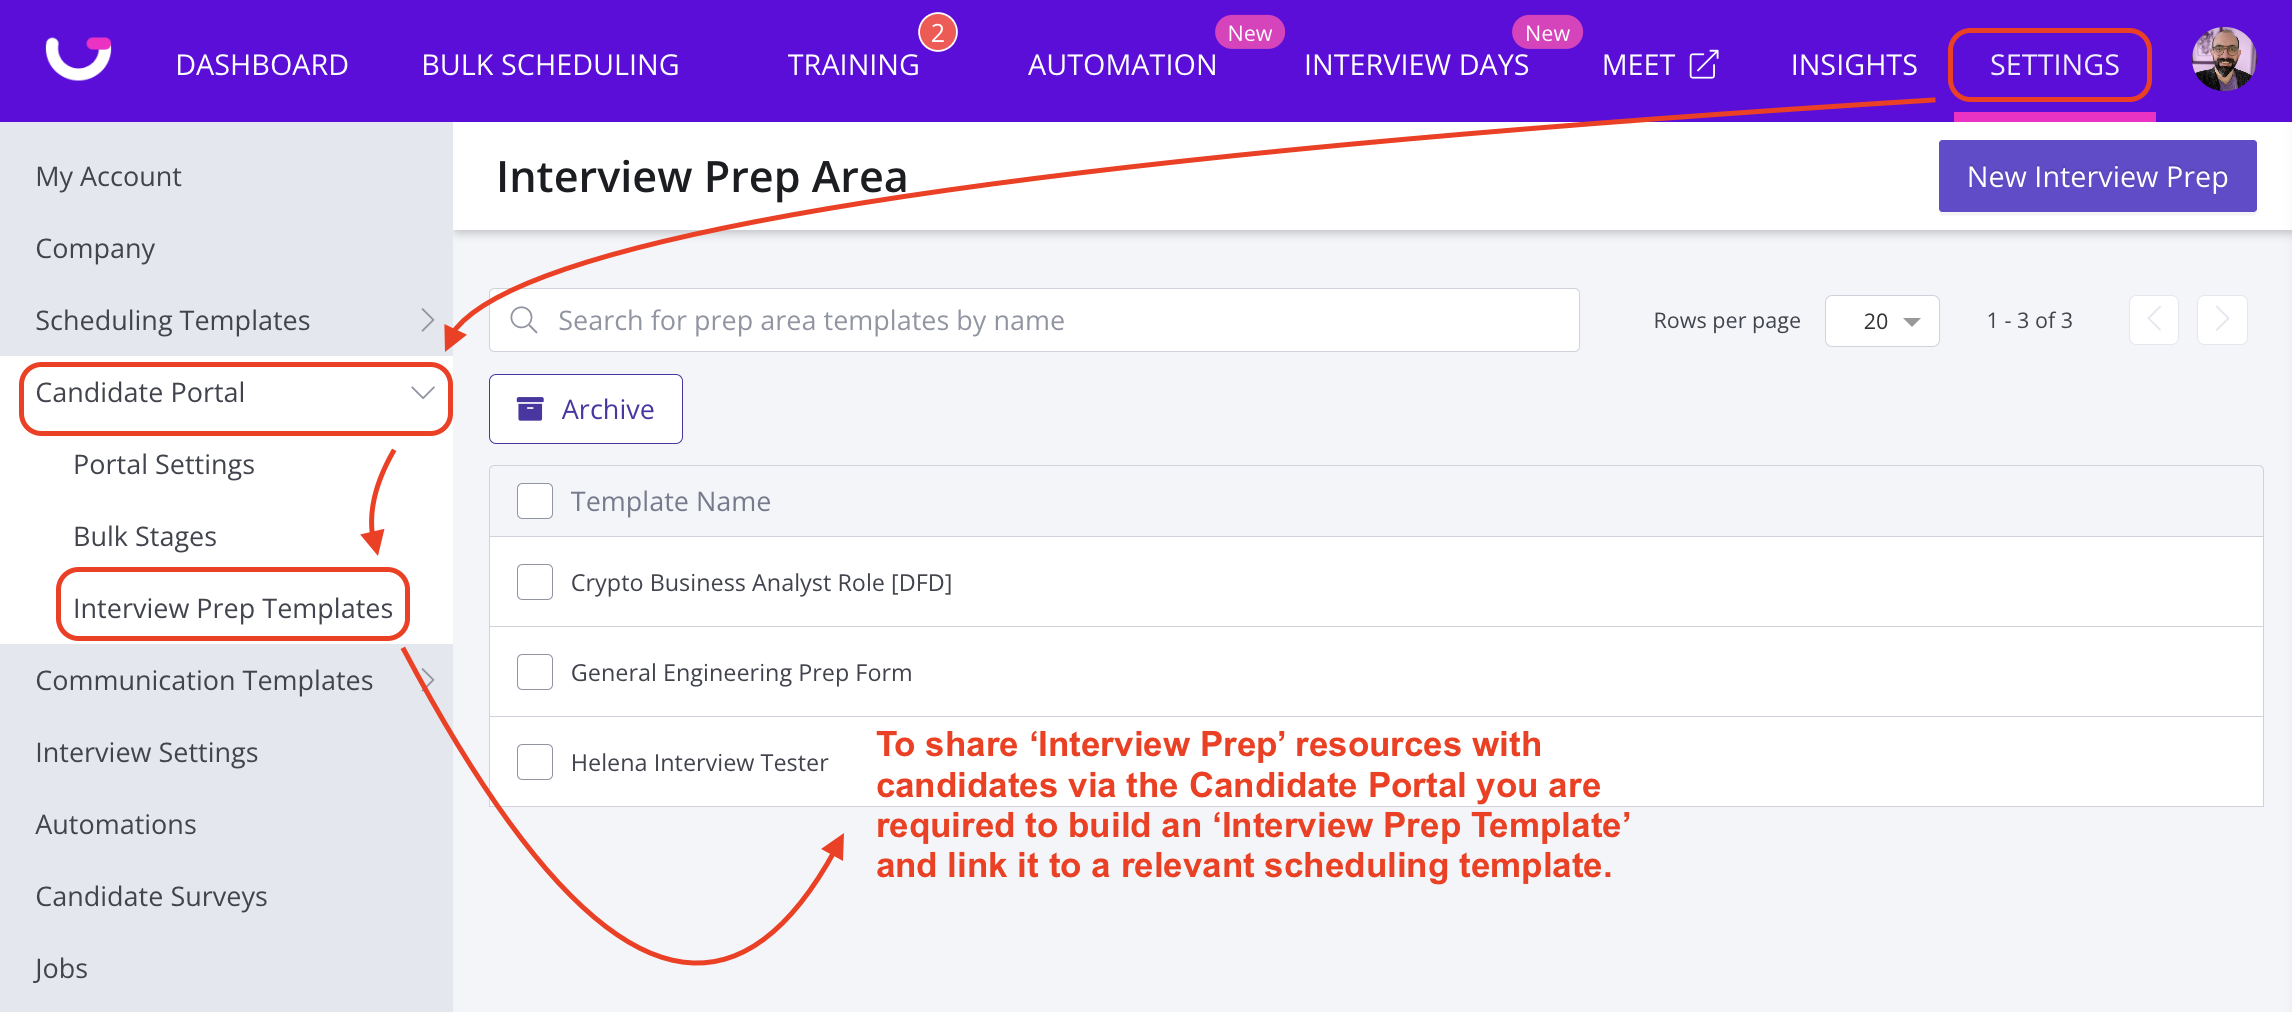This screenshot has width=2292, height=1012.
Task: Expand the Scheduling Templates section
Action: click(427, 320)
